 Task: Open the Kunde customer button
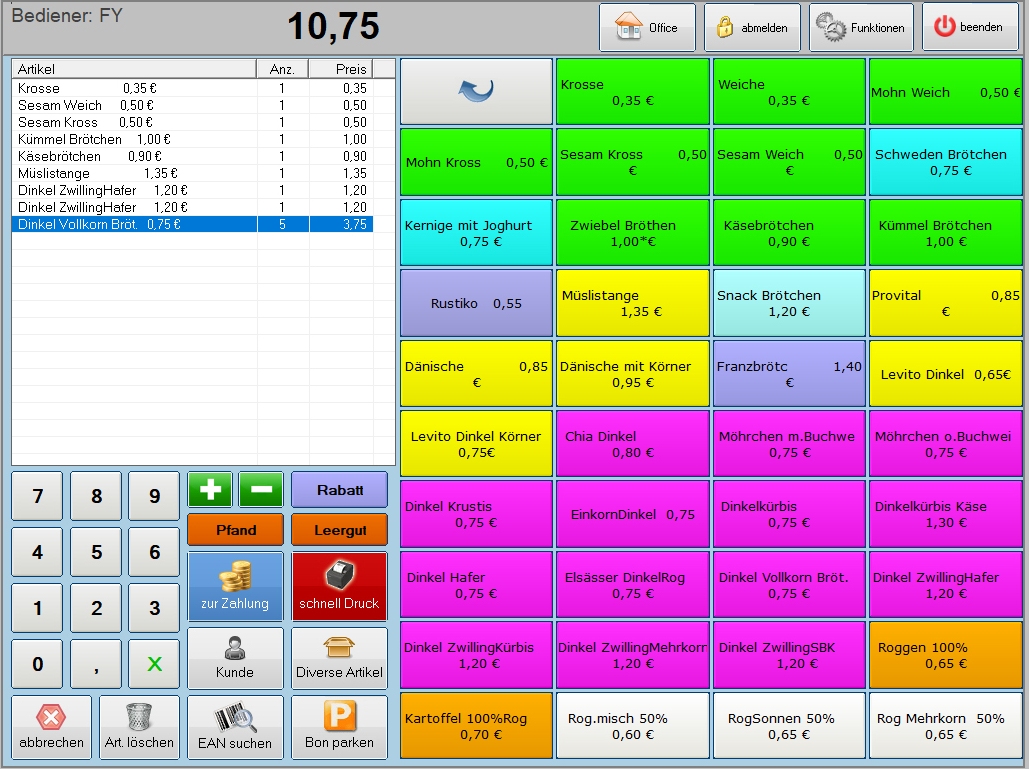pyautogui.click(x=236, y=658)
